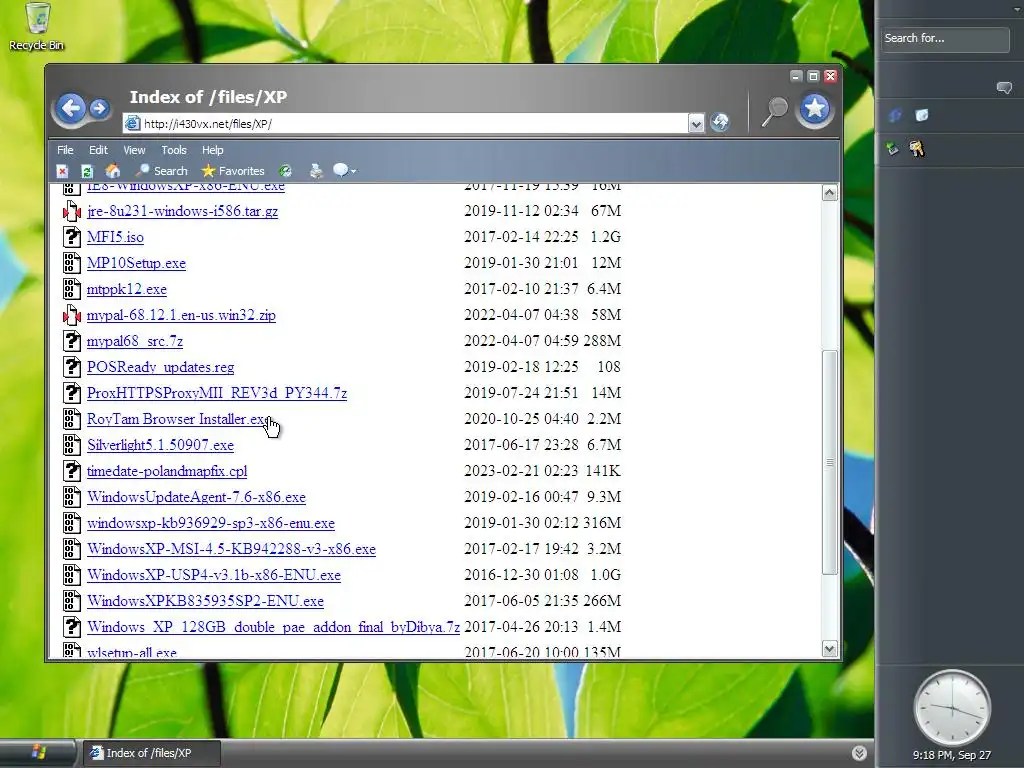
Task: Open the ProxHTTPSProxyMII_REV3d_PY344.7z link
Action: point(217,393)
